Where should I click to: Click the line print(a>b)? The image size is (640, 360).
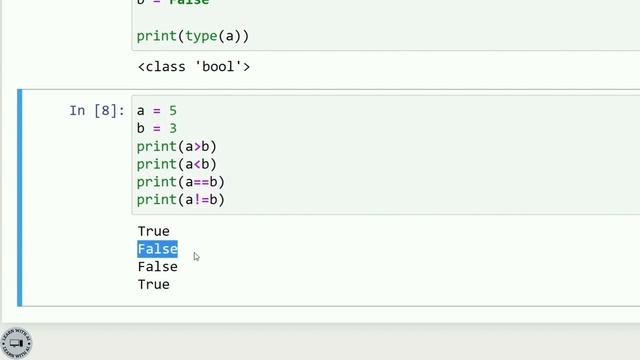tap(177, 146)
